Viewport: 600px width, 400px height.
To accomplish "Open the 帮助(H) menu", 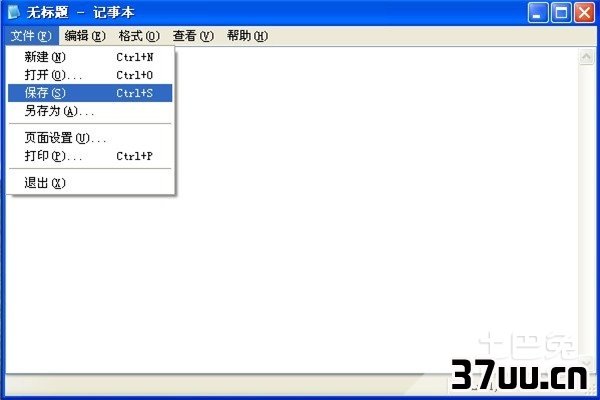I will pos(247,36).
